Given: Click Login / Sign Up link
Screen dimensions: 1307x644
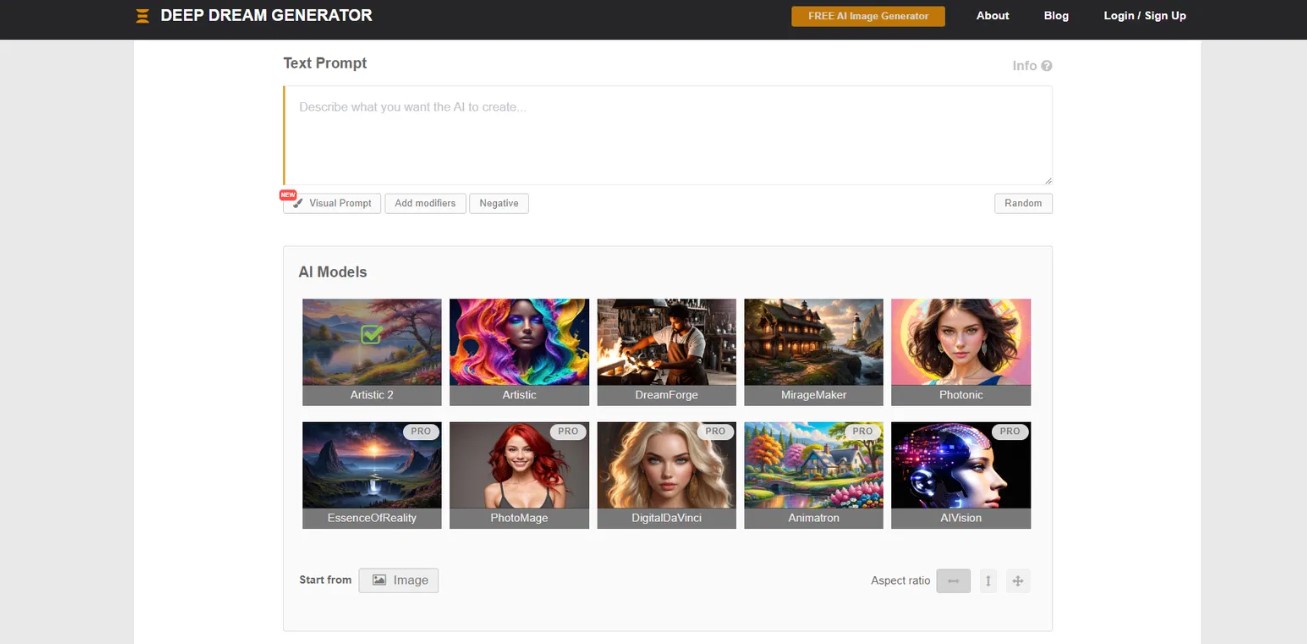Looking at the screenshot, I should (x=1144, y=16).
